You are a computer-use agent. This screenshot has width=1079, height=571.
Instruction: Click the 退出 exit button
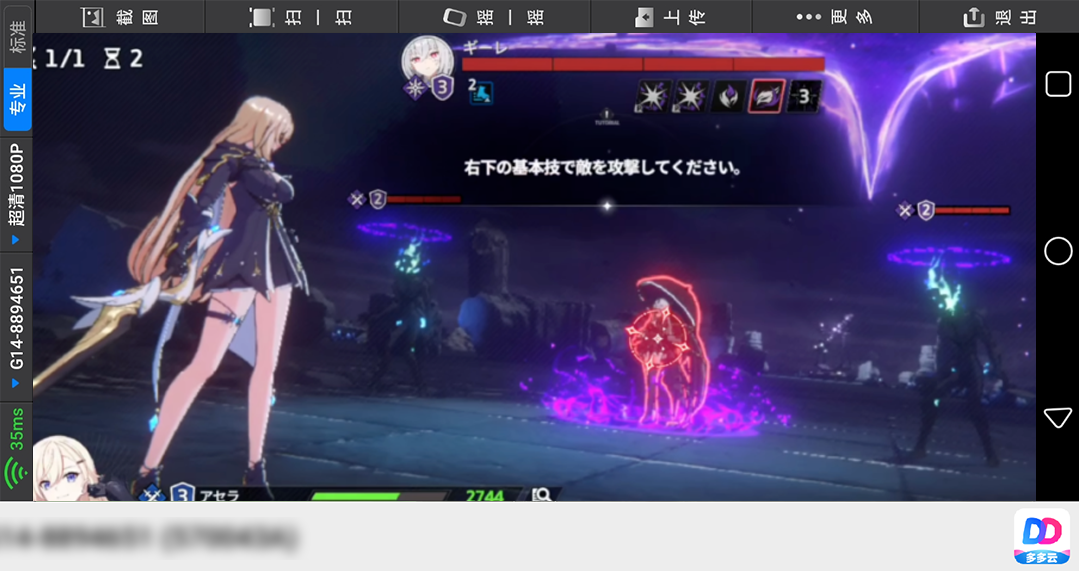(999, 17)
